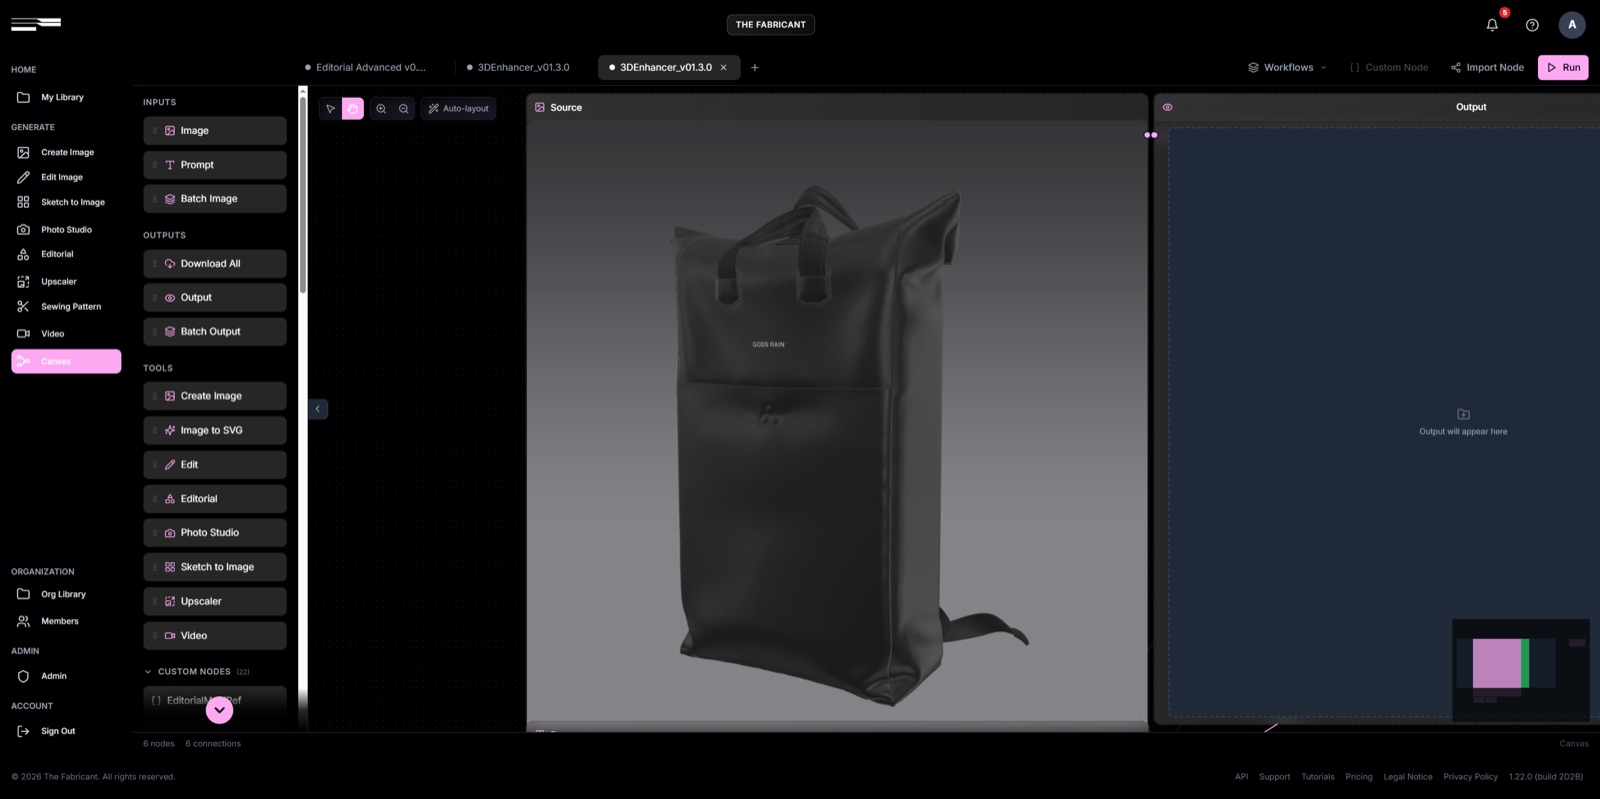
Task: Apply Auto-layout to the nodes
Action: click(x=459, y=108)
